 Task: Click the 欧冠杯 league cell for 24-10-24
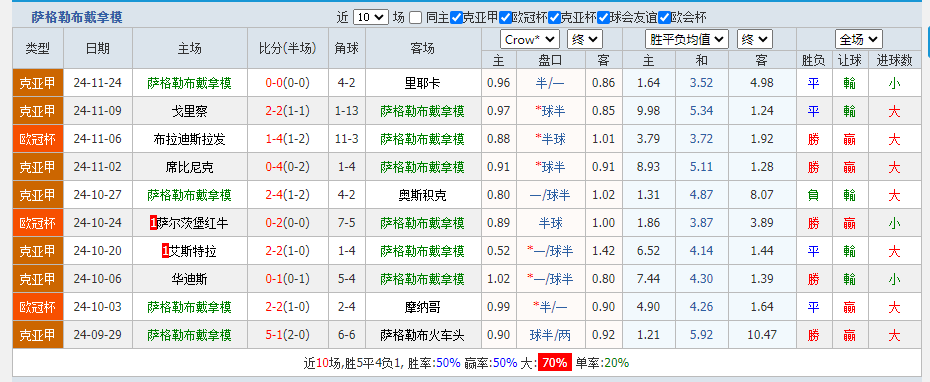37,223
